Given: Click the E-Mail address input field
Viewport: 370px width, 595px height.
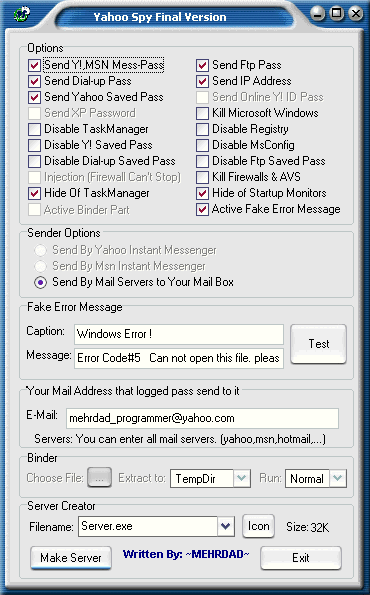Looking at the screenshot, I should tap(202, 418).
